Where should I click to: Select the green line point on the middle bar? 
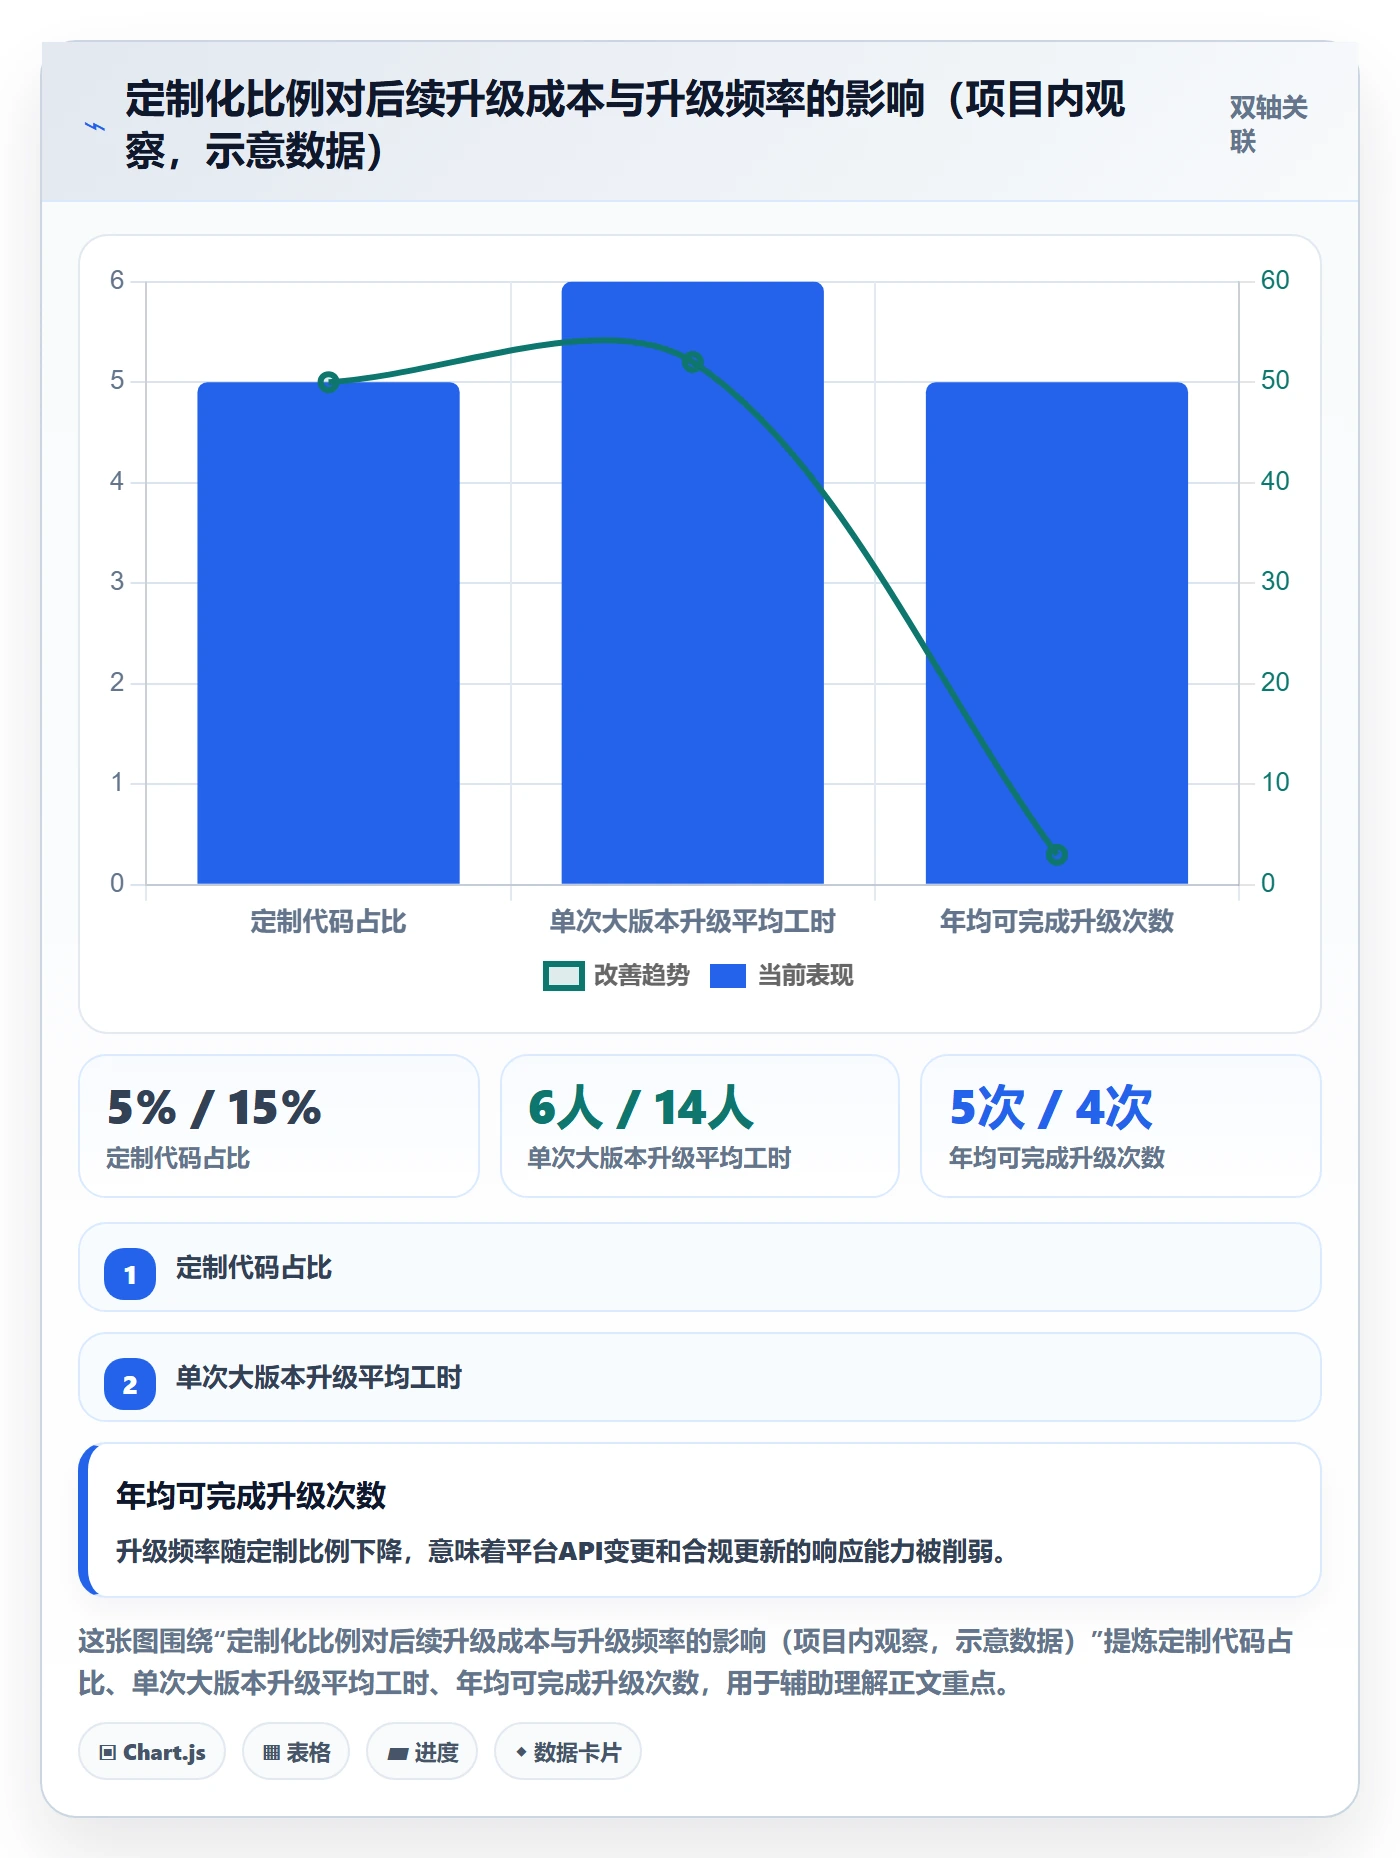point(692,362)
